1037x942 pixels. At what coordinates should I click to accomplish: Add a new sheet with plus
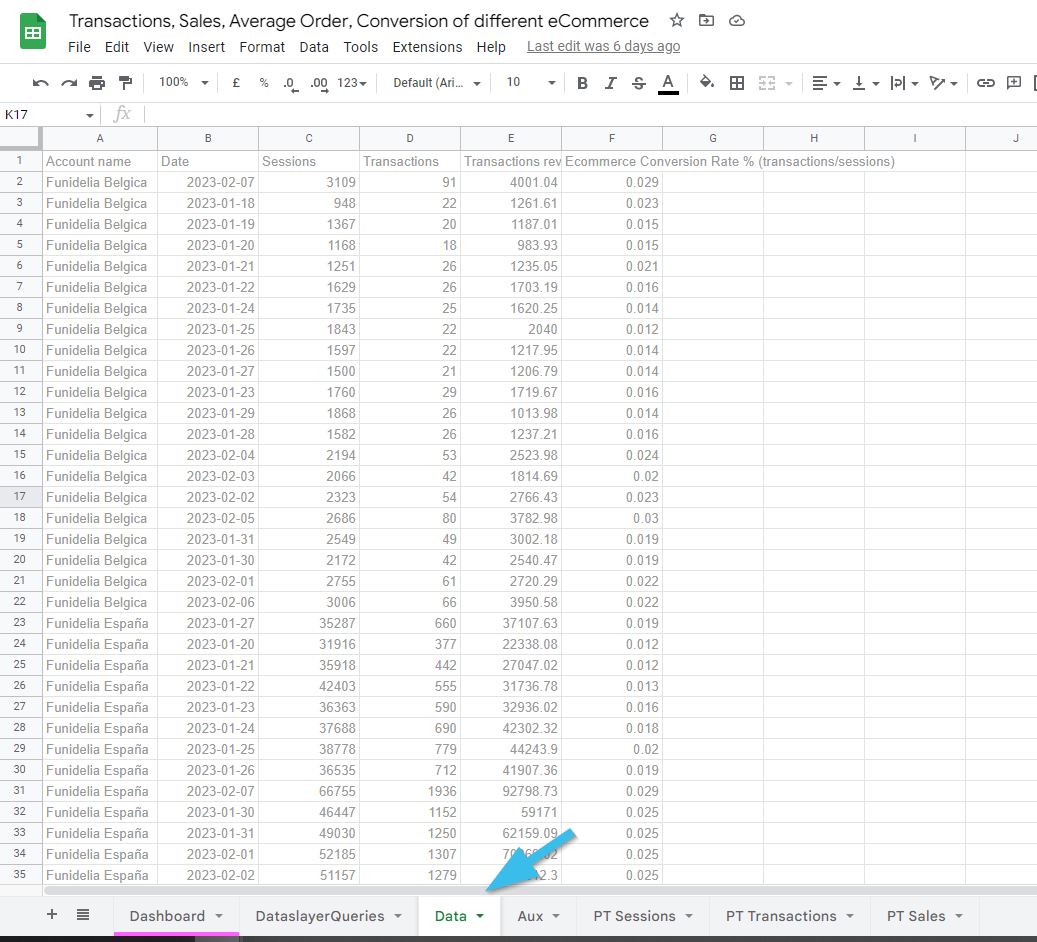pos(52,914)
